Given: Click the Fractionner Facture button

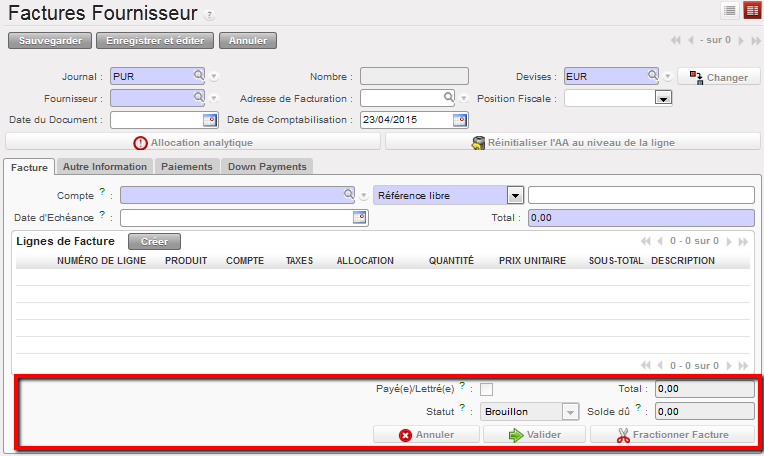Looking at the screenshot, I should [671, 435].
